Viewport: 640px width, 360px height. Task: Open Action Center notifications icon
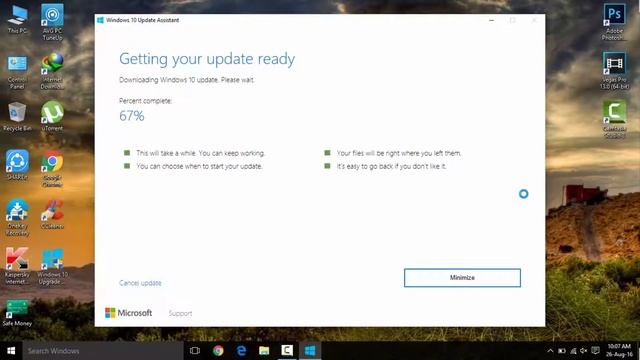[596, 351]
